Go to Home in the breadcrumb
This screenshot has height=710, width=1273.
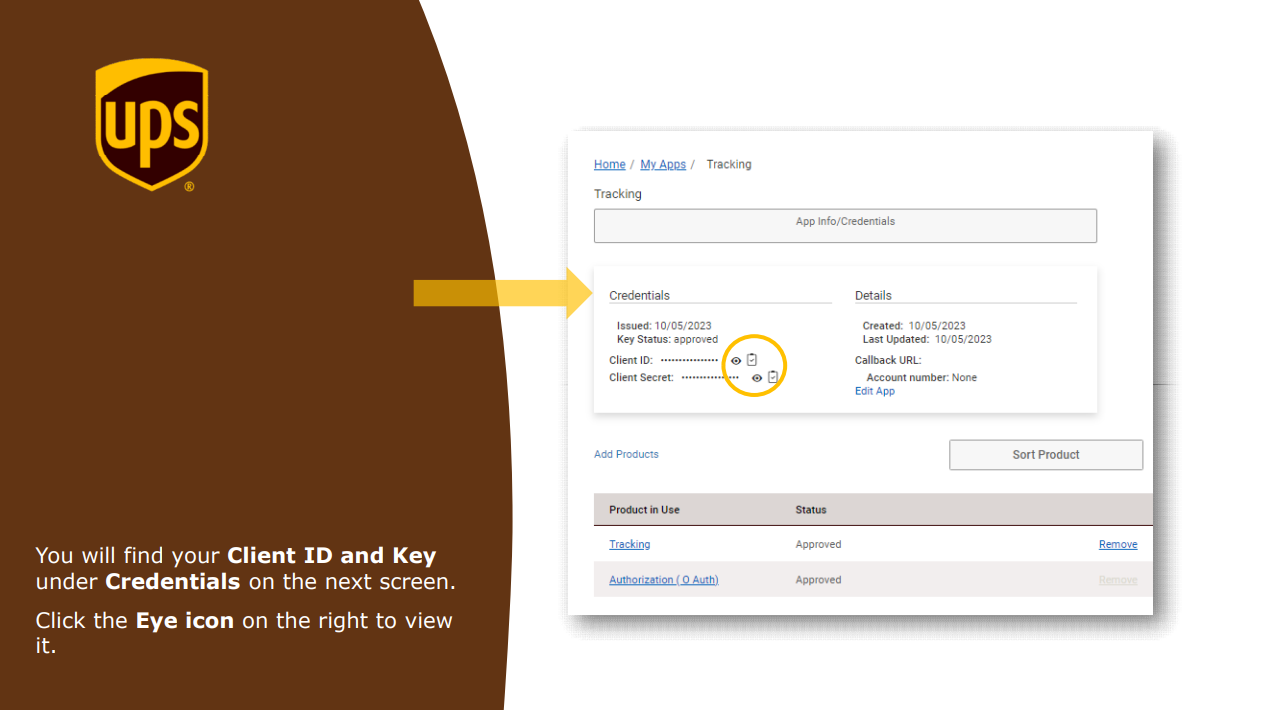(609, 165)
